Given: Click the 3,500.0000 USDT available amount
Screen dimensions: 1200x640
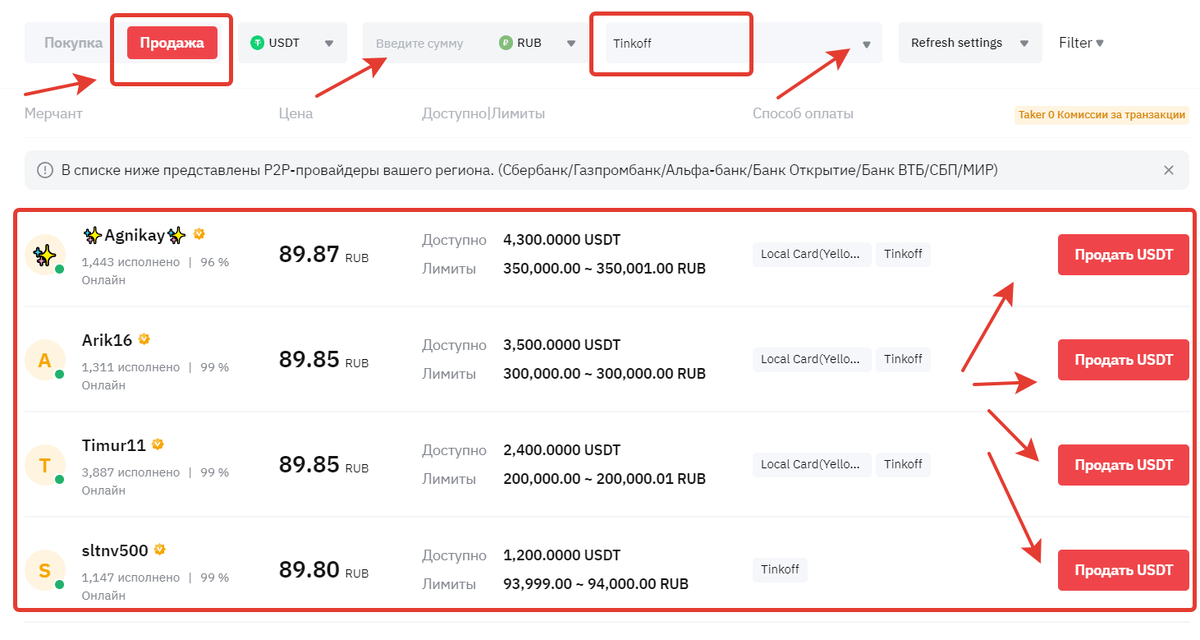Looking at the screenshot, I should [x=562, y=345].
